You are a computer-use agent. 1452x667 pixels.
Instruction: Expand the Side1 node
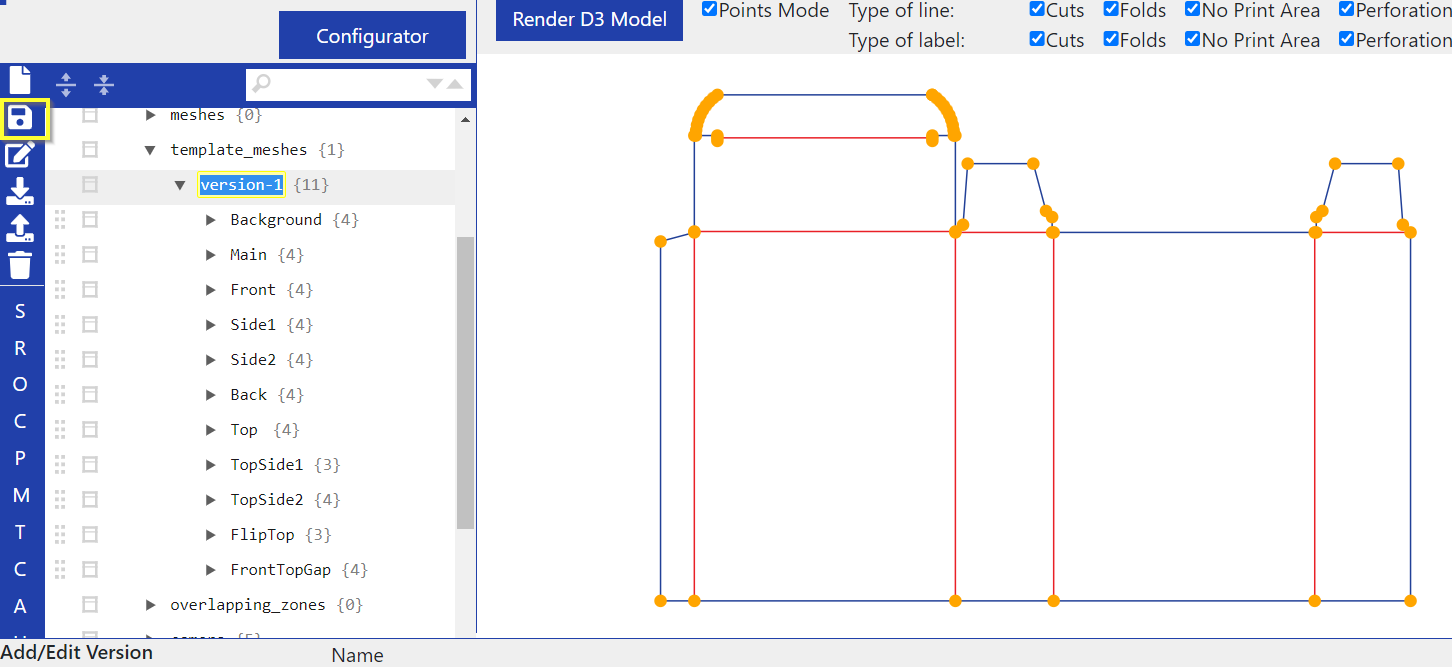click(211, 325)
